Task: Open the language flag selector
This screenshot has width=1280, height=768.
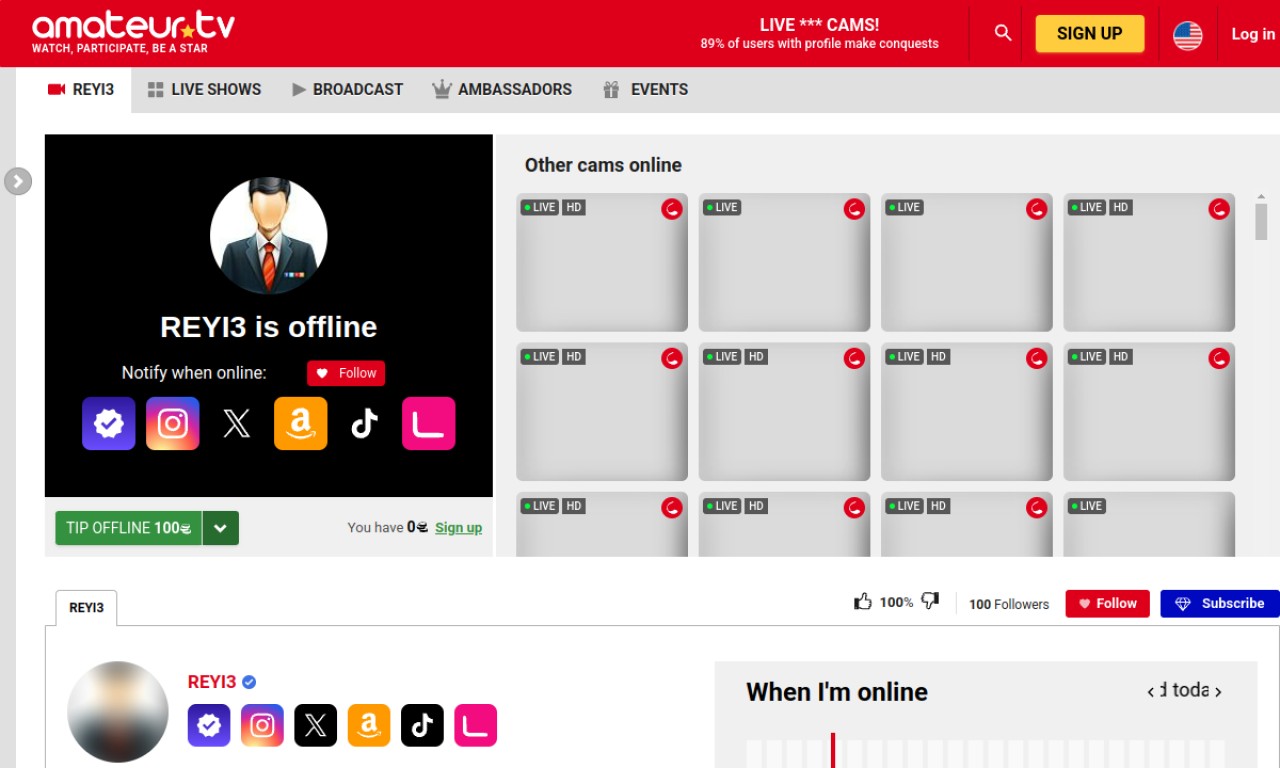Action: 1188,35
